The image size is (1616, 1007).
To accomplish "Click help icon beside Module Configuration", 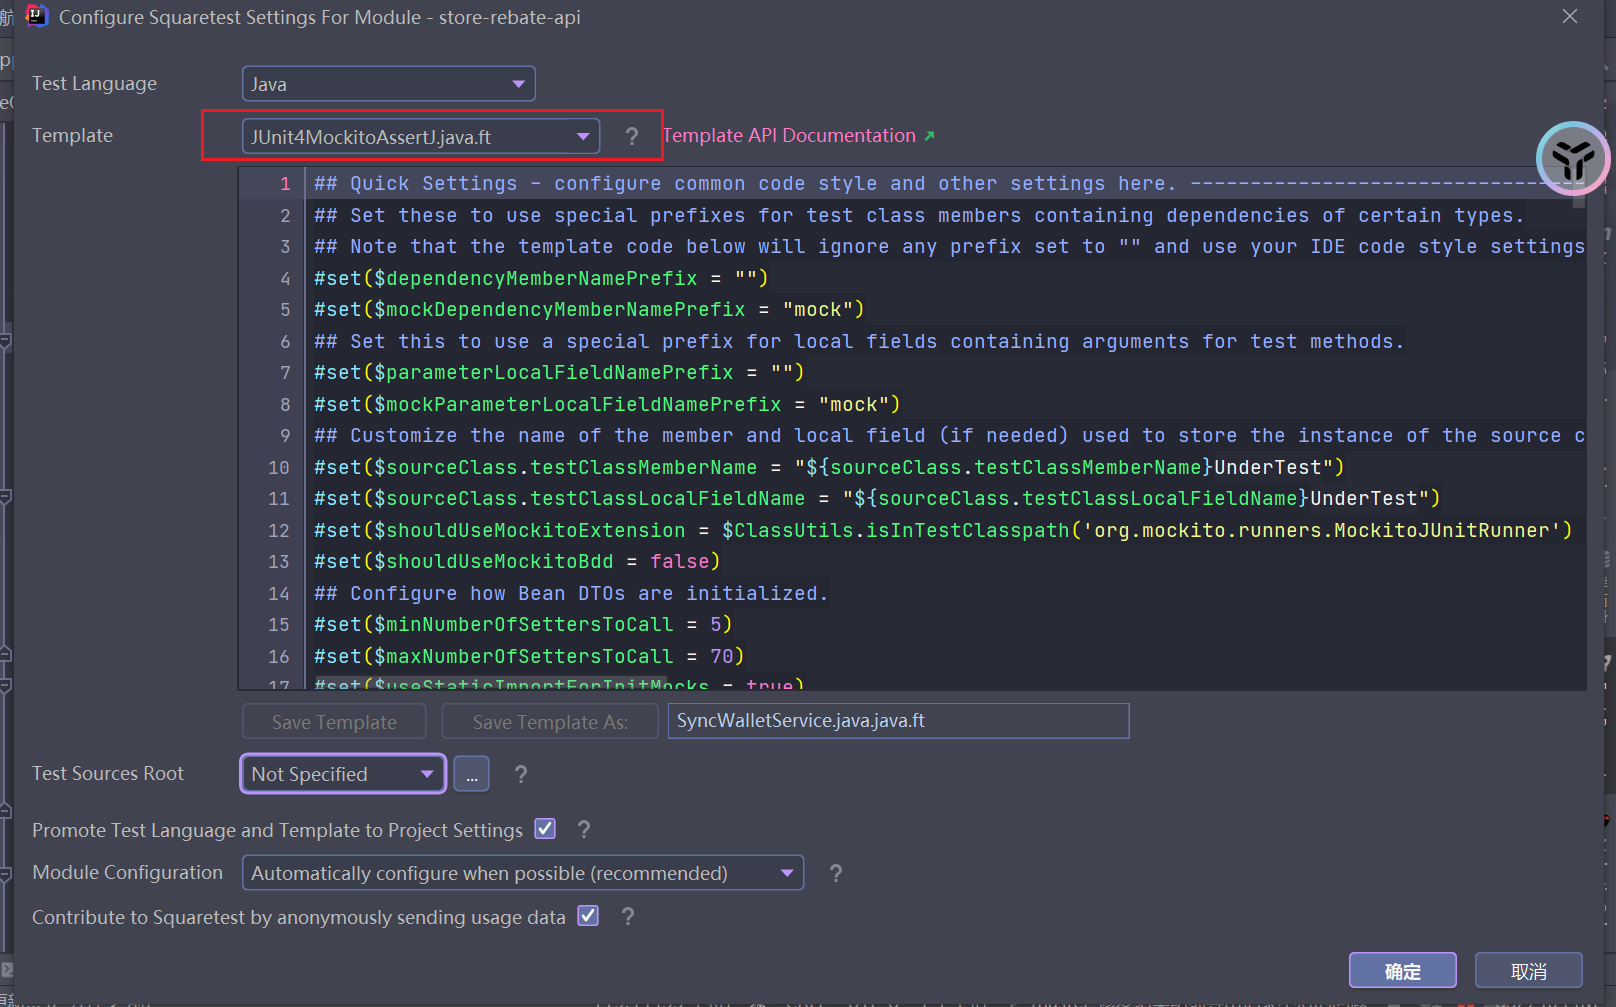I will pyautogui.click(x=835, y=873).
